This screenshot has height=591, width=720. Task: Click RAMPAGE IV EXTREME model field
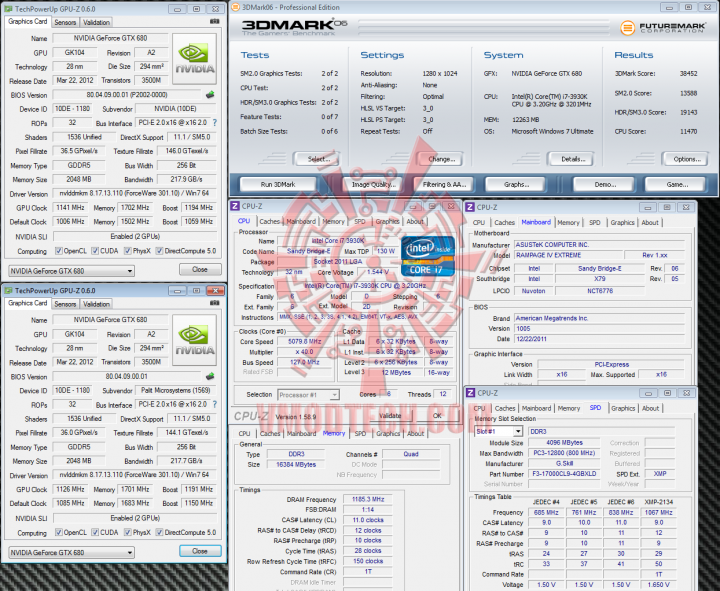pos(568,255)
